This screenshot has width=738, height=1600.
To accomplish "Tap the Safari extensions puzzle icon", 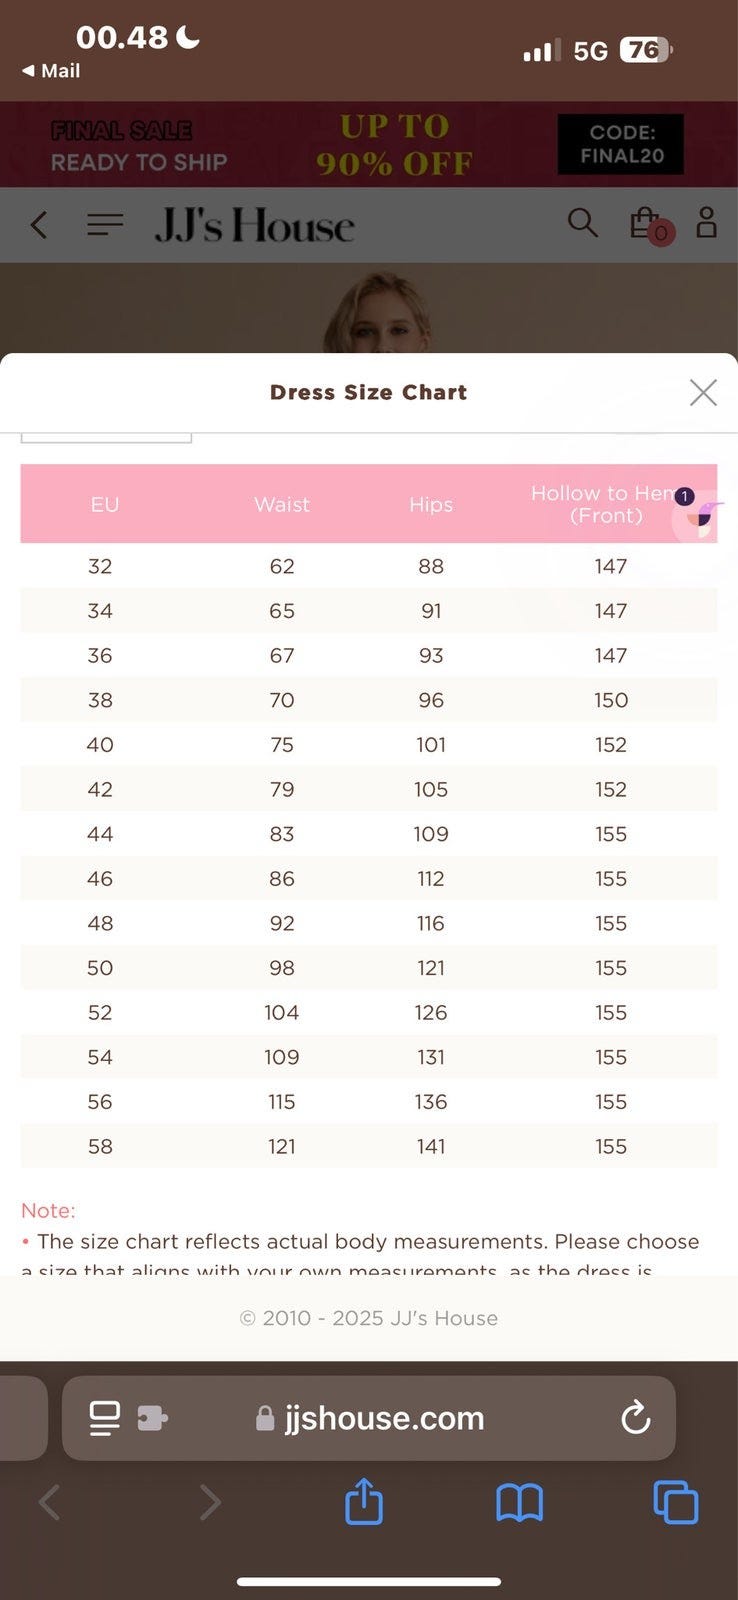I will (152, 1417).
